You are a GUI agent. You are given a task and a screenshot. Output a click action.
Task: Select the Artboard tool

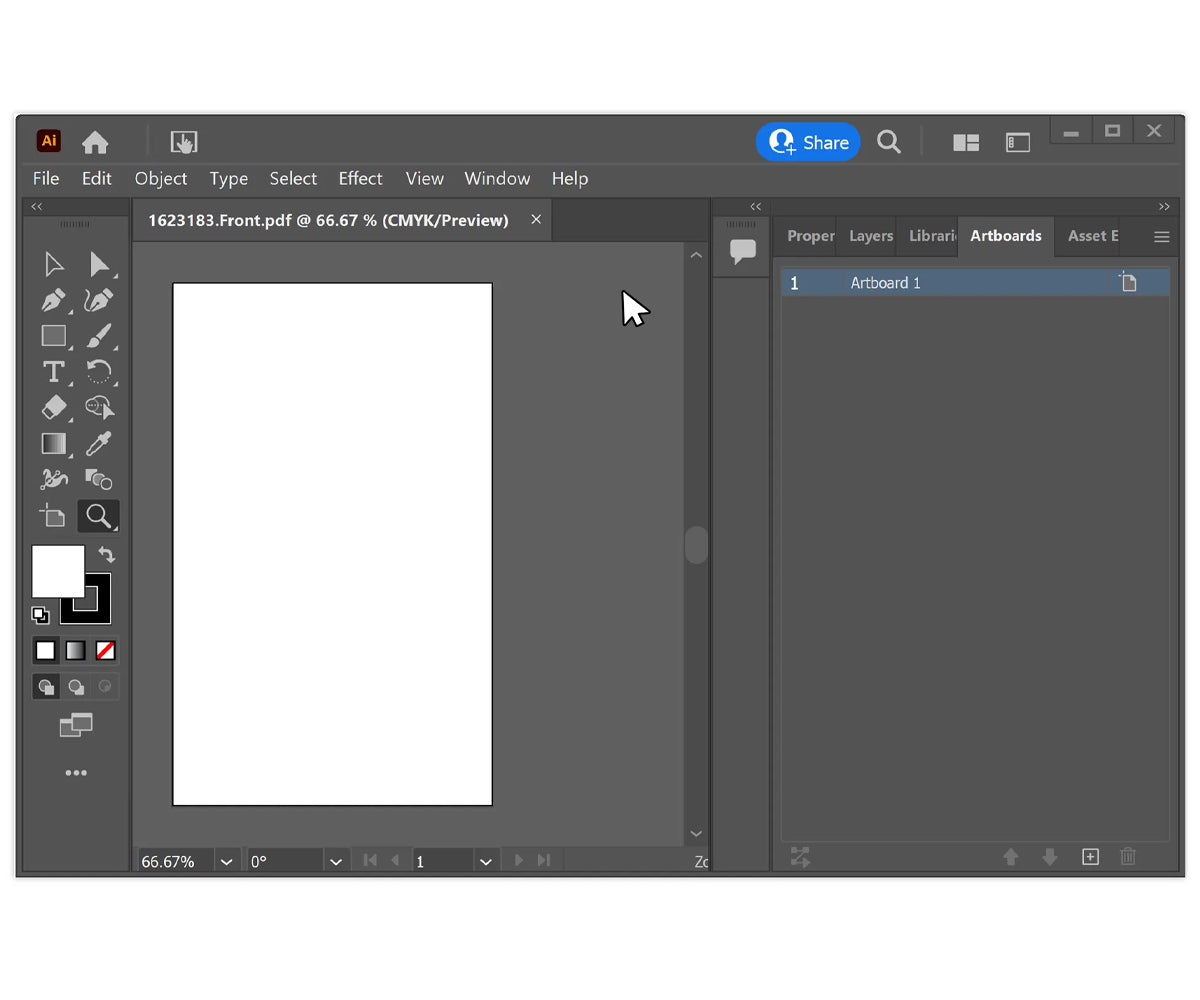pyautogui.click(x=53, y=516)
